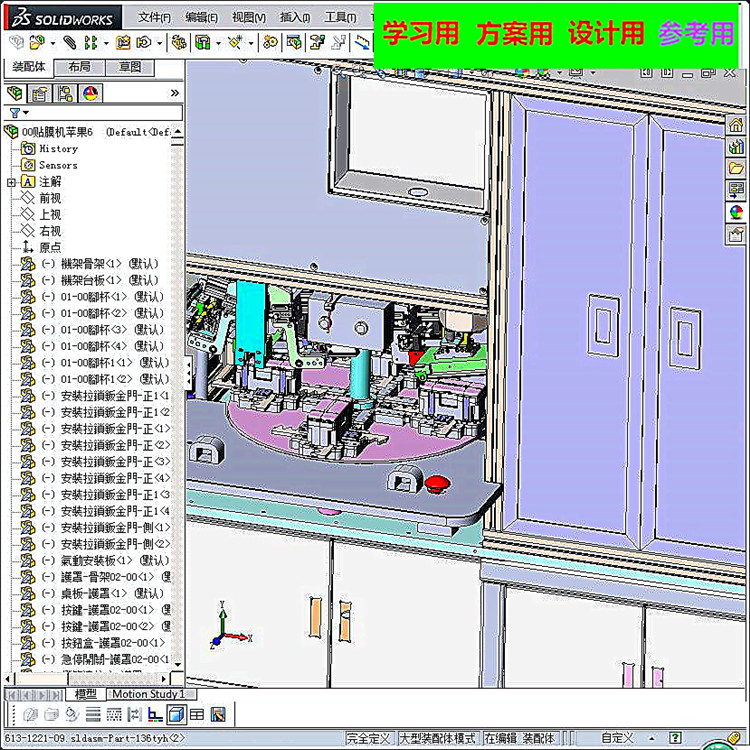The width and height of the screenshot is (750, 750).
Task: Open the dropdown arrow beside Reference Geometry
Action: [251, 44]
